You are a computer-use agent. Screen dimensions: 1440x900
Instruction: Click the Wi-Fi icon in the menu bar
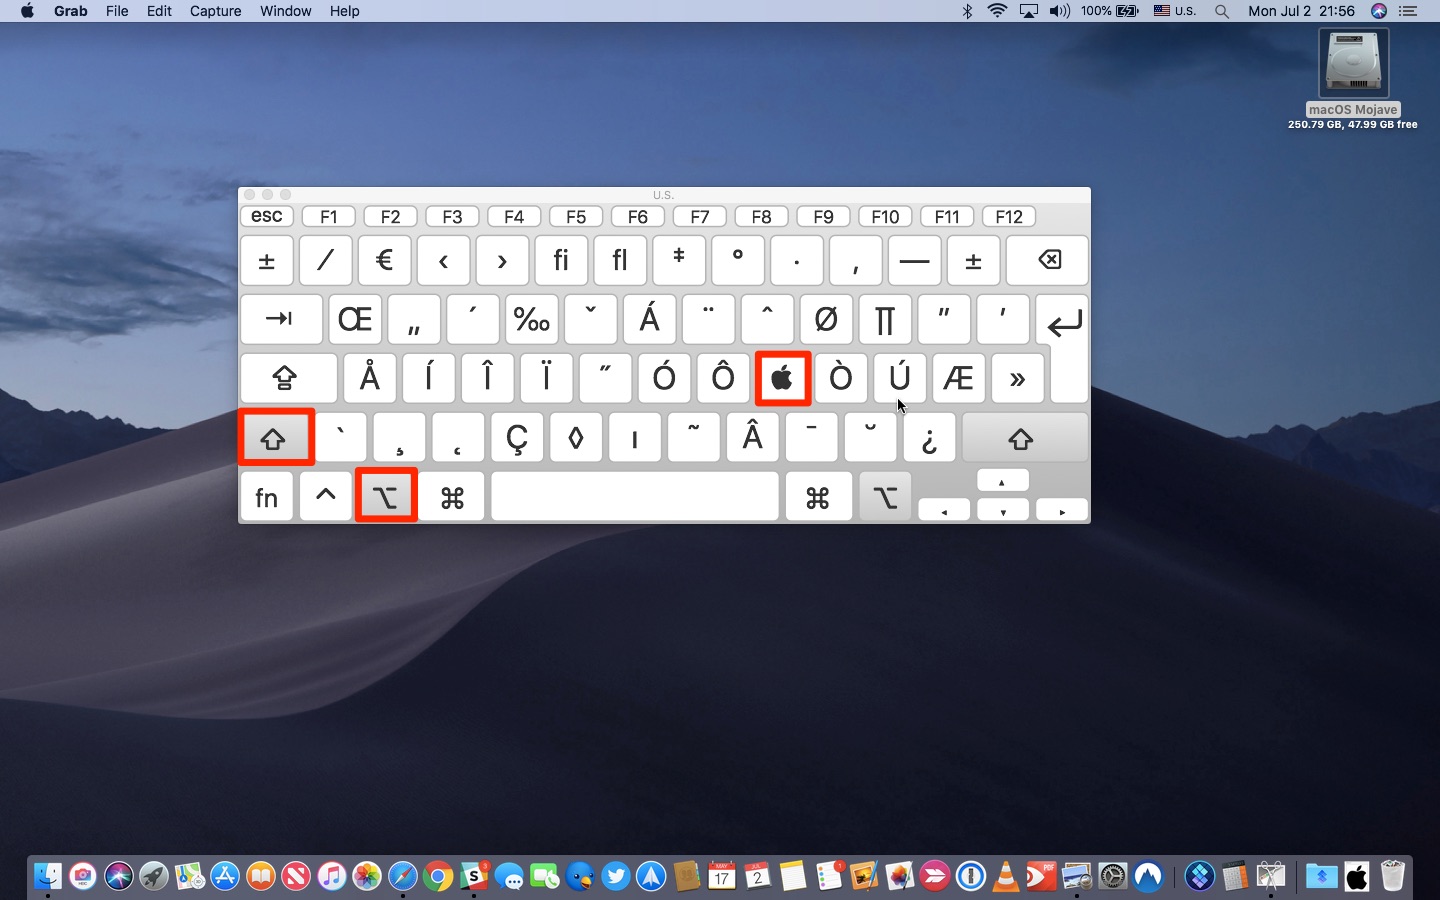pos(997,11)
